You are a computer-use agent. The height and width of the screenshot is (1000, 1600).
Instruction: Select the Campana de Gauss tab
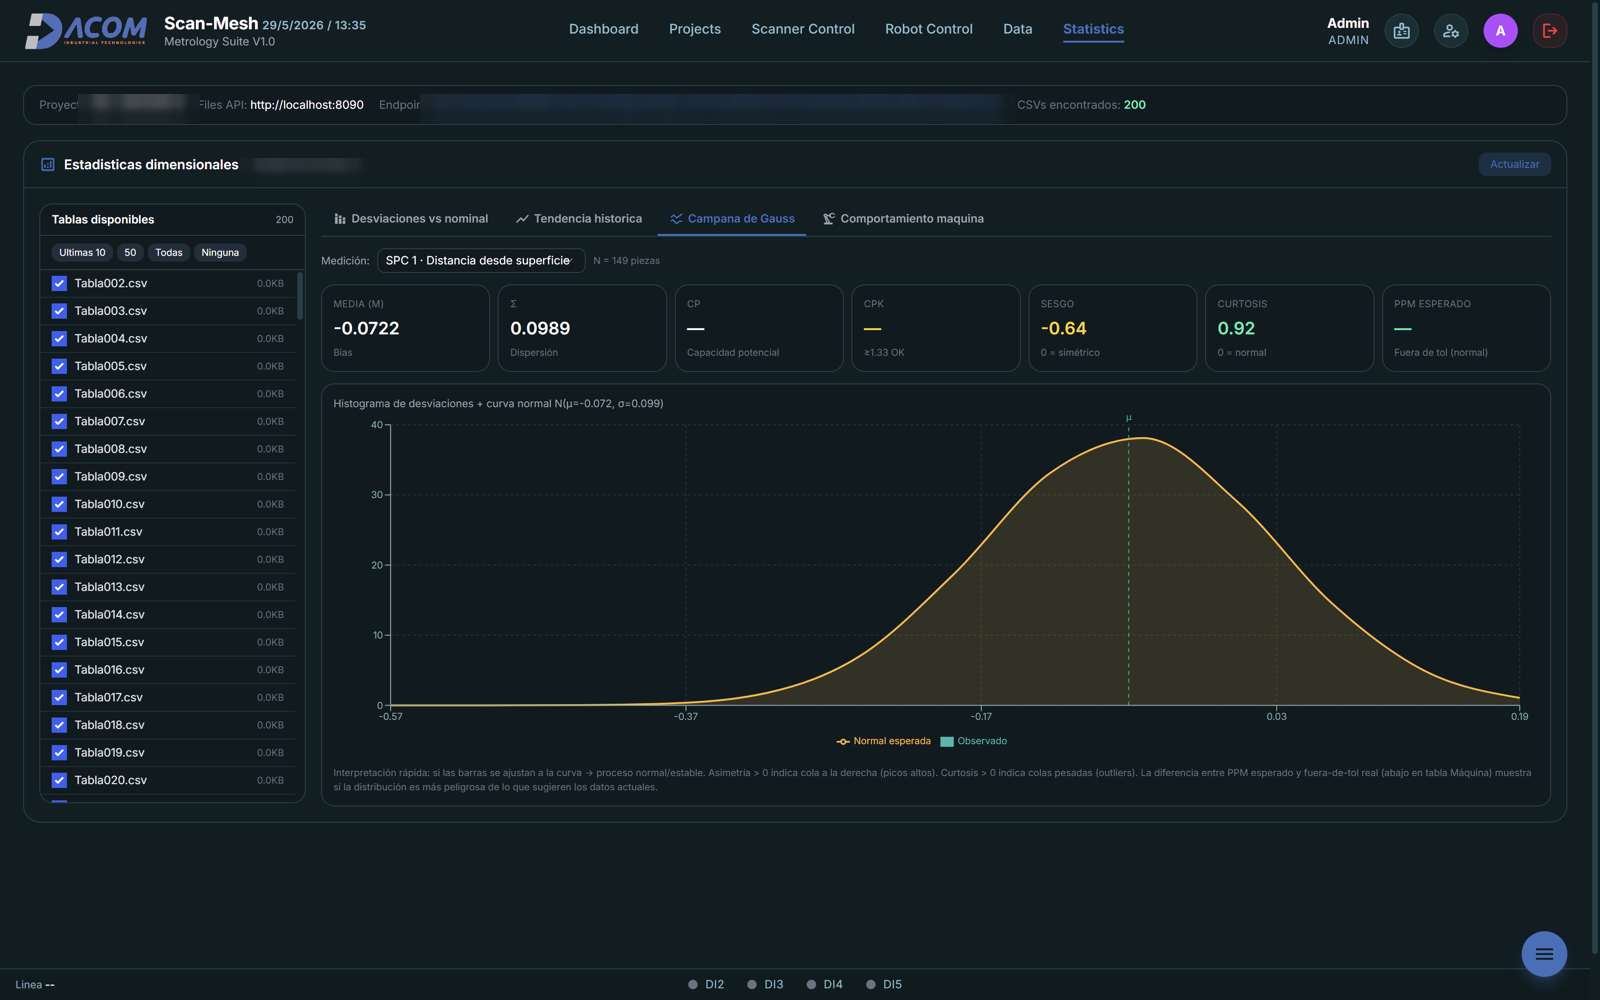pos(732,219)
